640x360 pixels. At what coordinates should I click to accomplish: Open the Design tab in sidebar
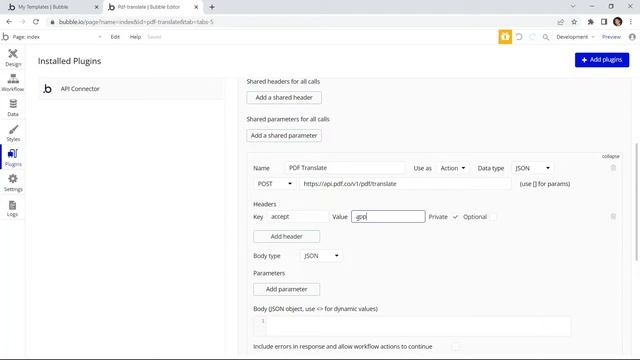pos(13,58)
